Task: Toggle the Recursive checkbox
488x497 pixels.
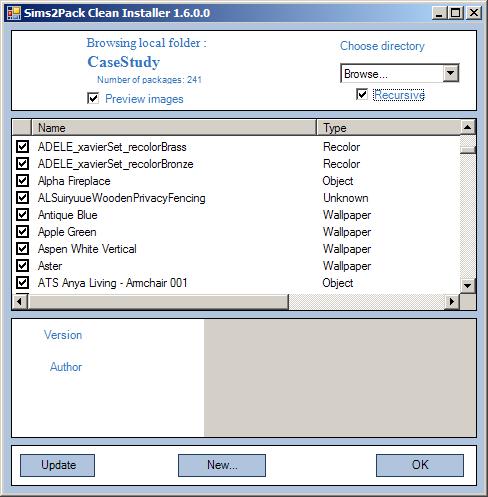Action: coord(362,94)
